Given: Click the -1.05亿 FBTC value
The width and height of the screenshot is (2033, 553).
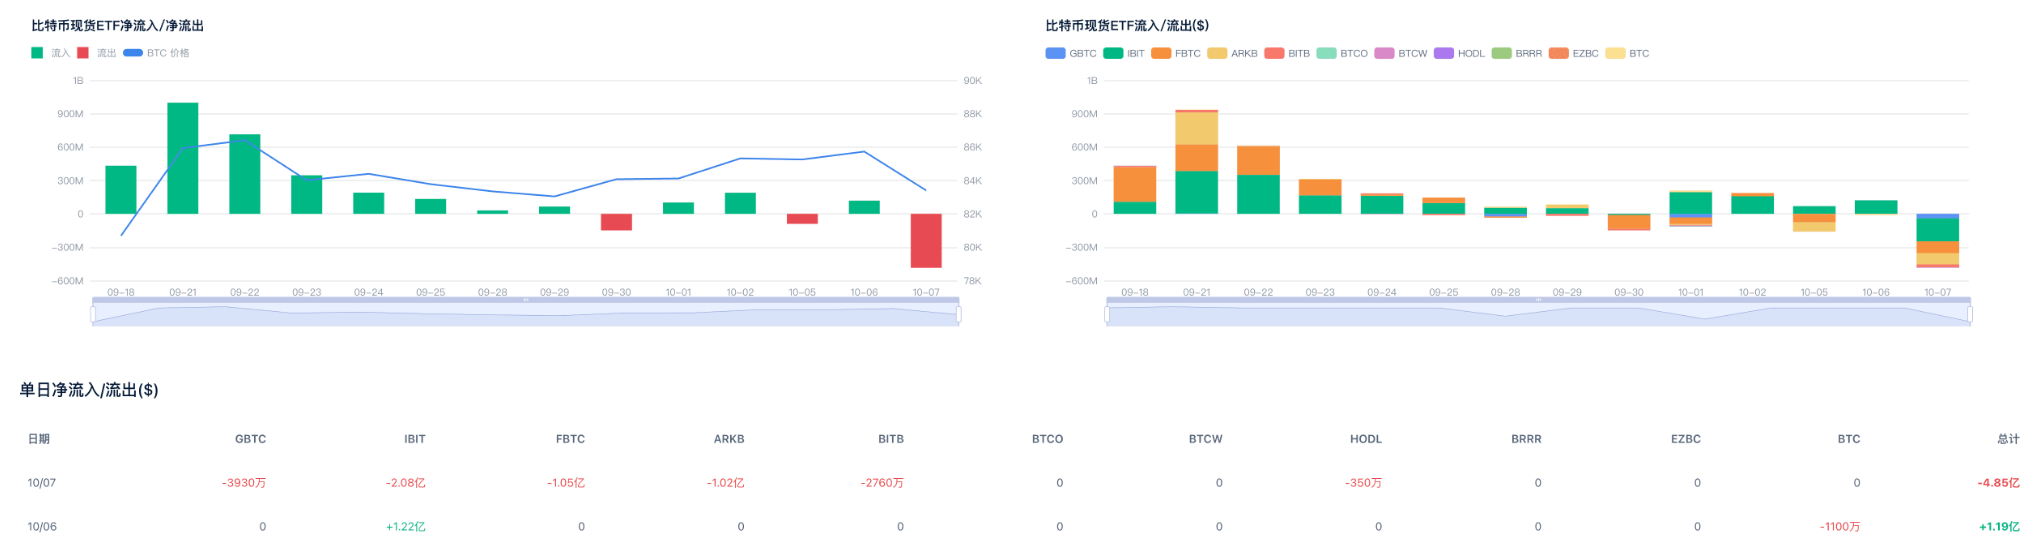Looking at the screenshot, I should [x=566, y=483].
